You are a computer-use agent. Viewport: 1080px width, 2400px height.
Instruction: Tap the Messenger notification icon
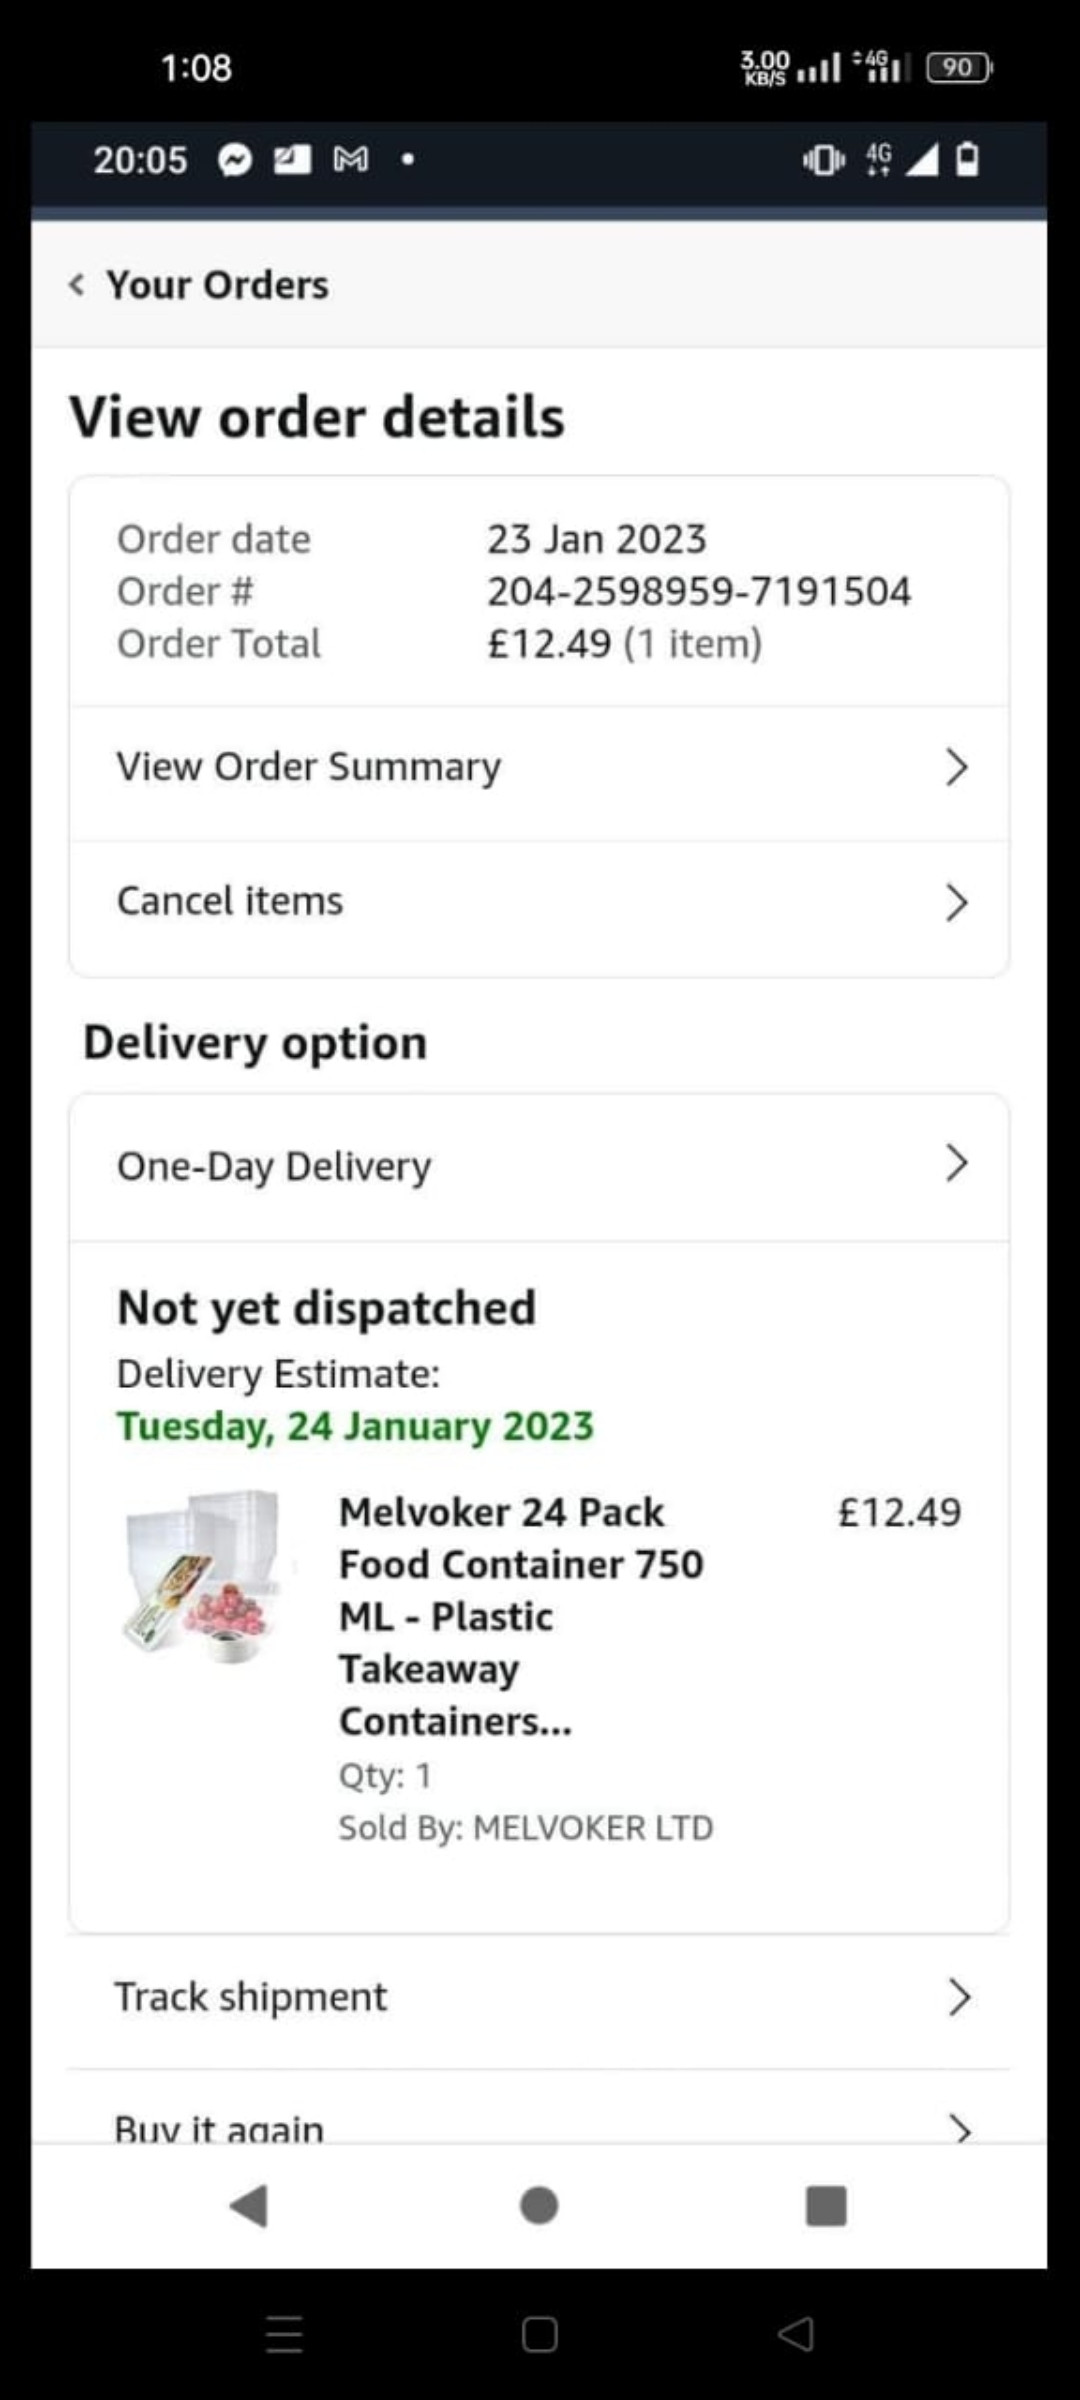click(235, 160)
